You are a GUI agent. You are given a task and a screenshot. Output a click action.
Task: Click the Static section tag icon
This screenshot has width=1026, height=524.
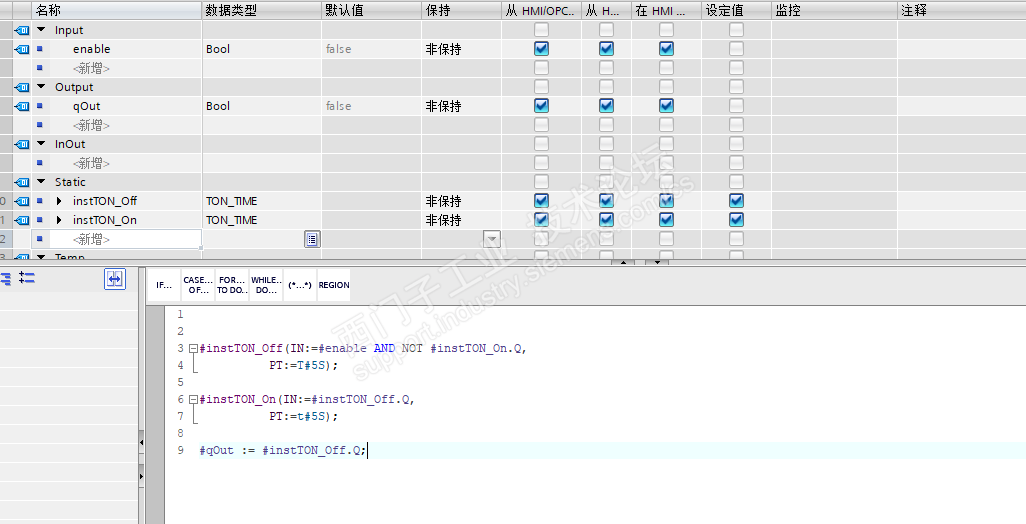(22, 183)
